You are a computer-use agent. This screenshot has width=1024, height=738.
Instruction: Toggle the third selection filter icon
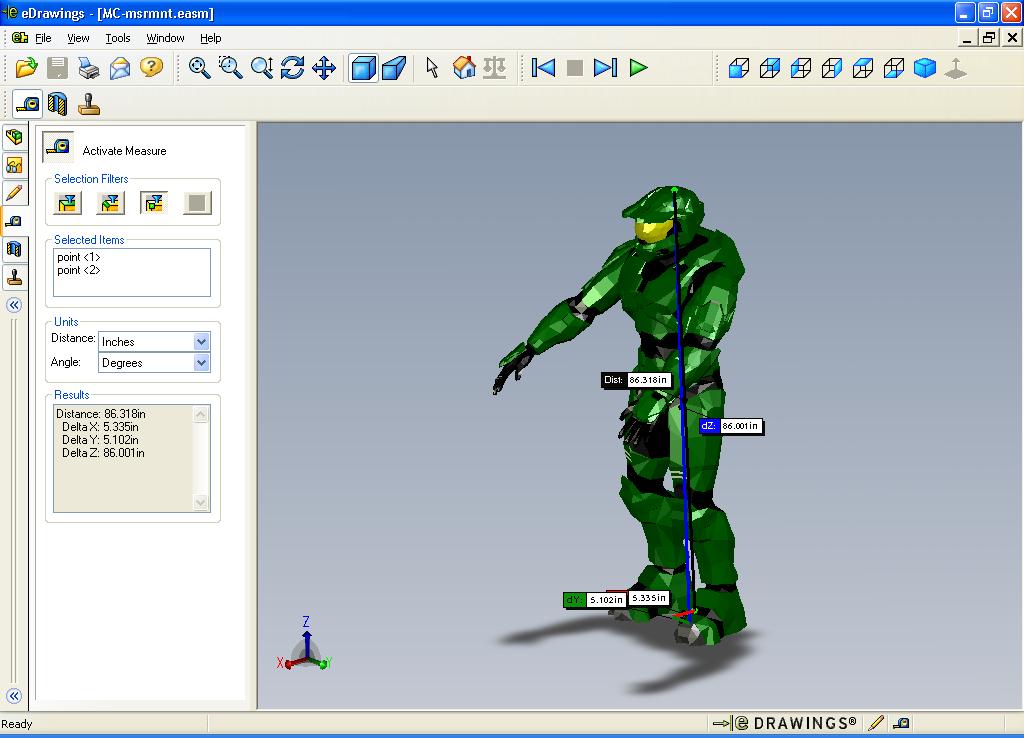pyautogui.click(x=153, y=203)
